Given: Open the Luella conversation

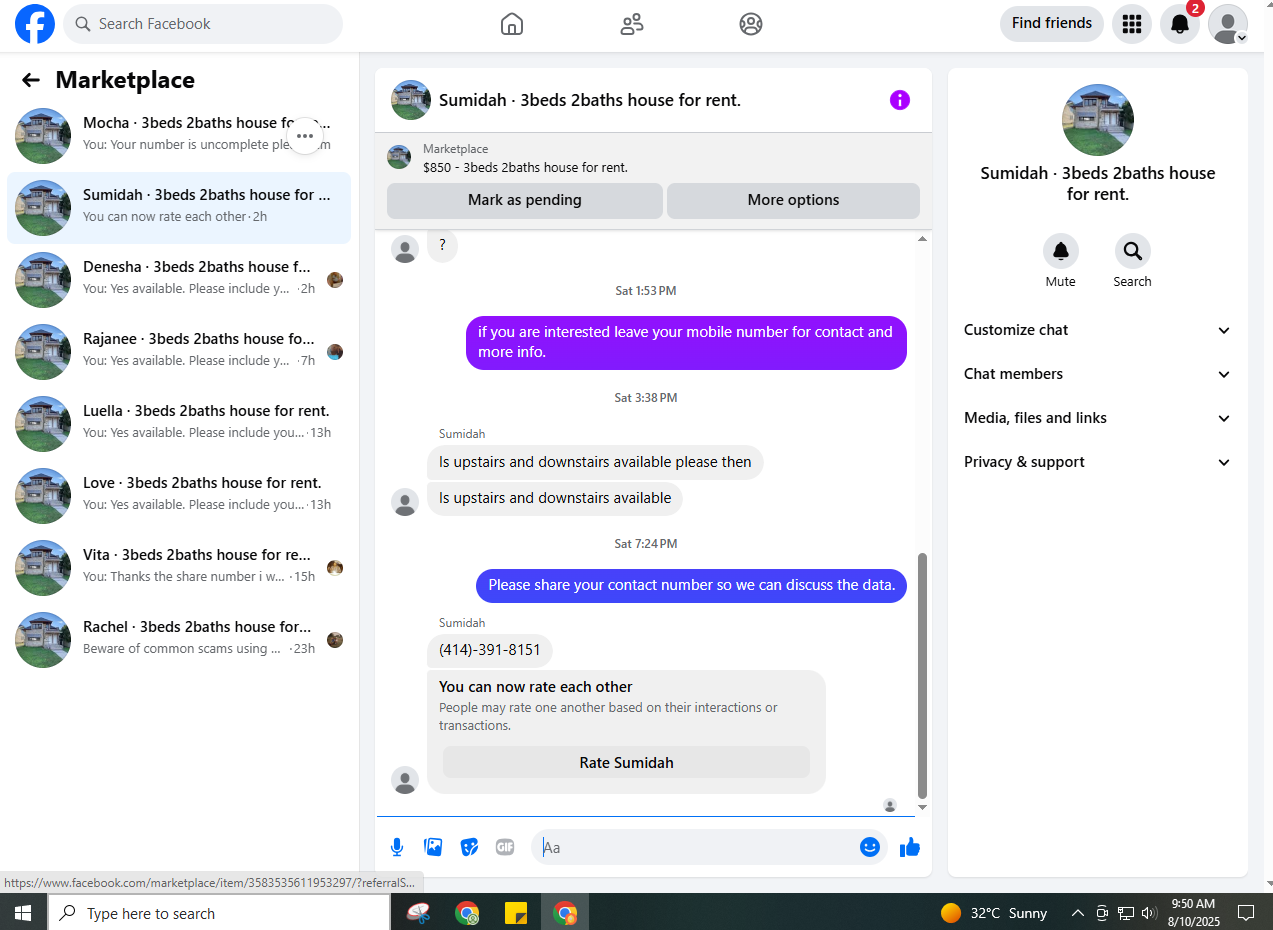Looking at the screenshot, I should point(179,424).
